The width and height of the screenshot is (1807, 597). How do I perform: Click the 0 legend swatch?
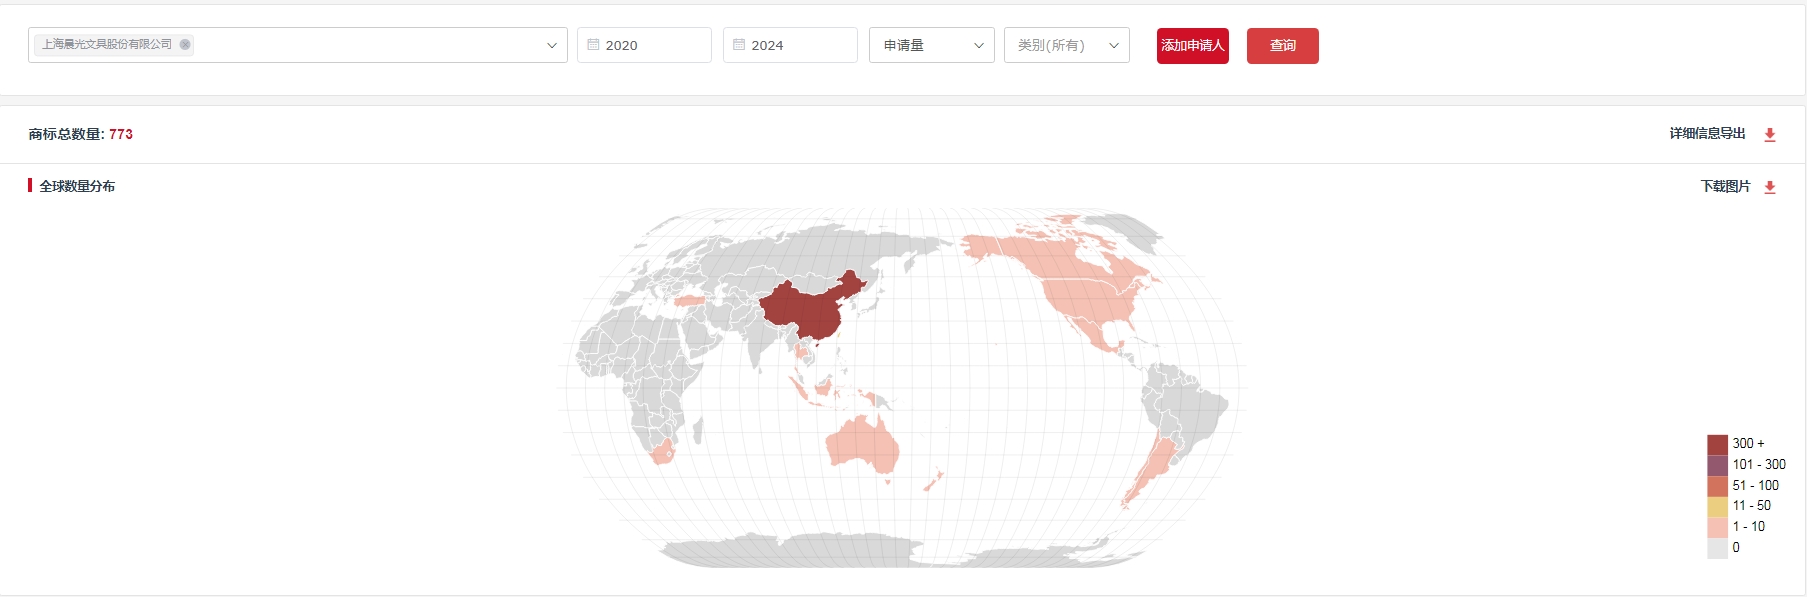1717,548
